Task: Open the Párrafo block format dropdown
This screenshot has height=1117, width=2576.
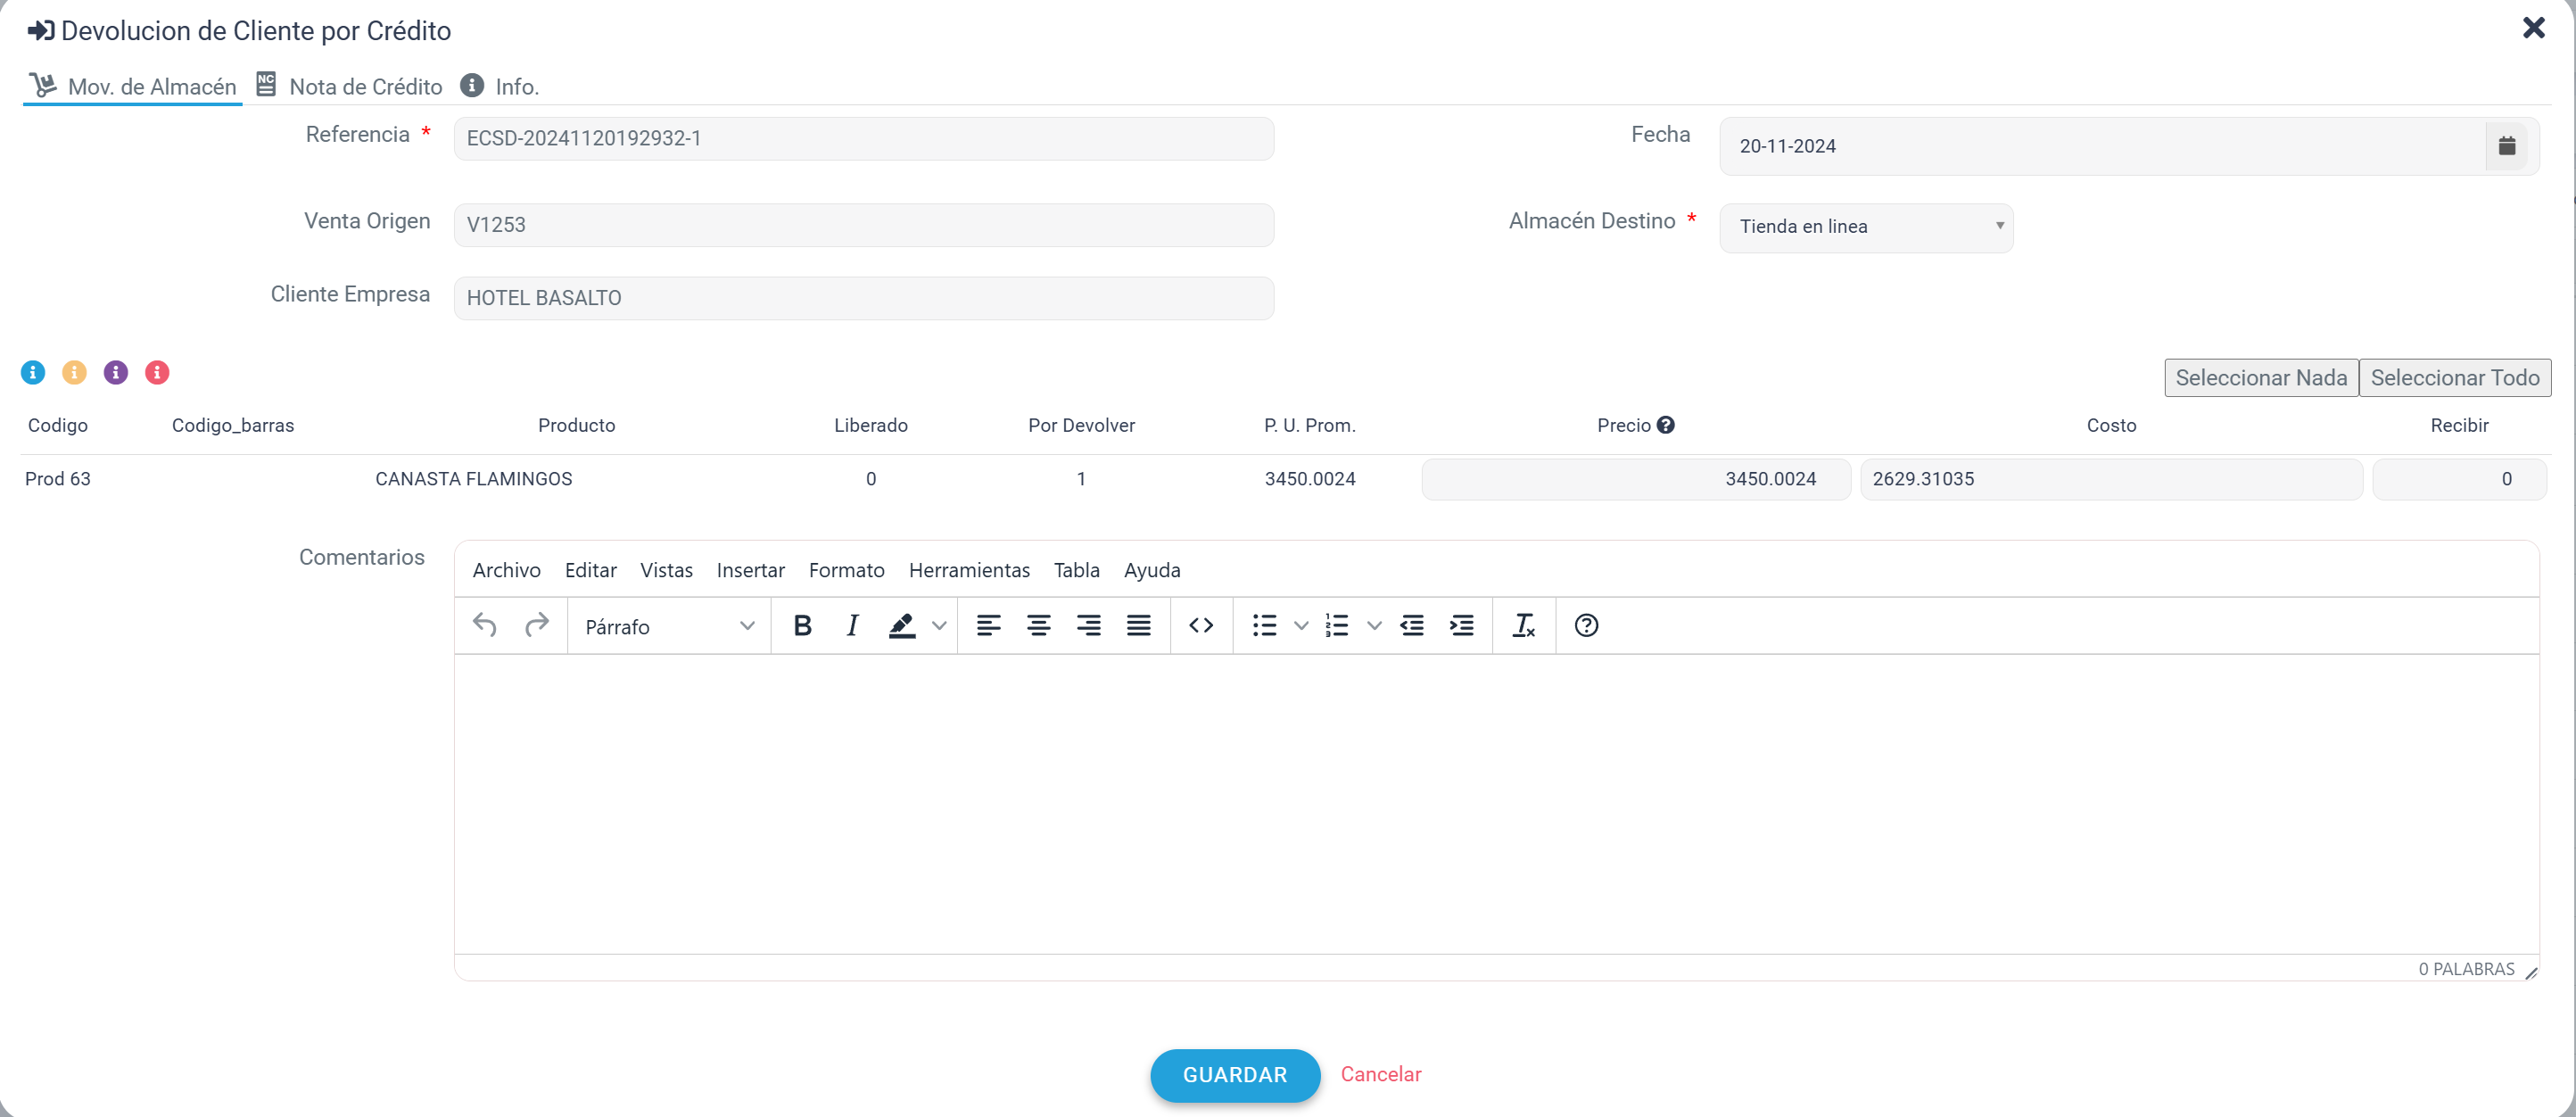Action: point(669,626)
